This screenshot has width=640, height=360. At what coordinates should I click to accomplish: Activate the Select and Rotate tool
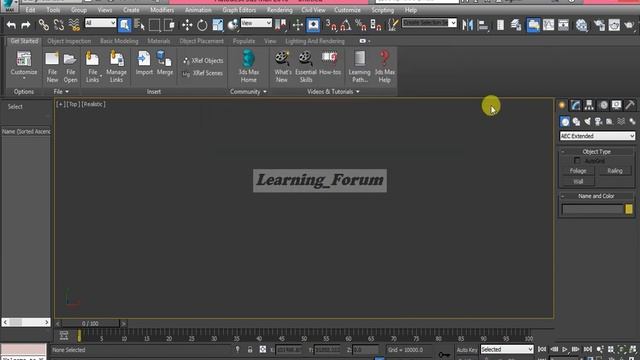[202, 25]
